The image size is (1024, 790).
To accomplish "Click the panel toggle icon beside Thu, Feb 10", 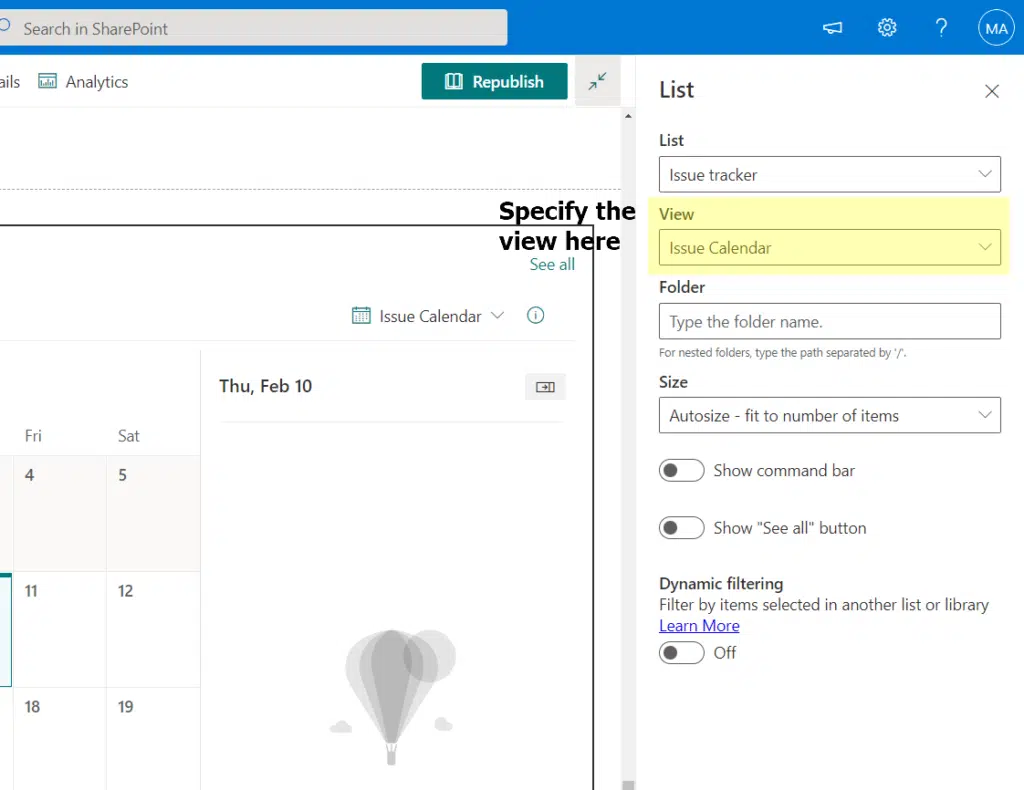I will (x=545, y=387).
